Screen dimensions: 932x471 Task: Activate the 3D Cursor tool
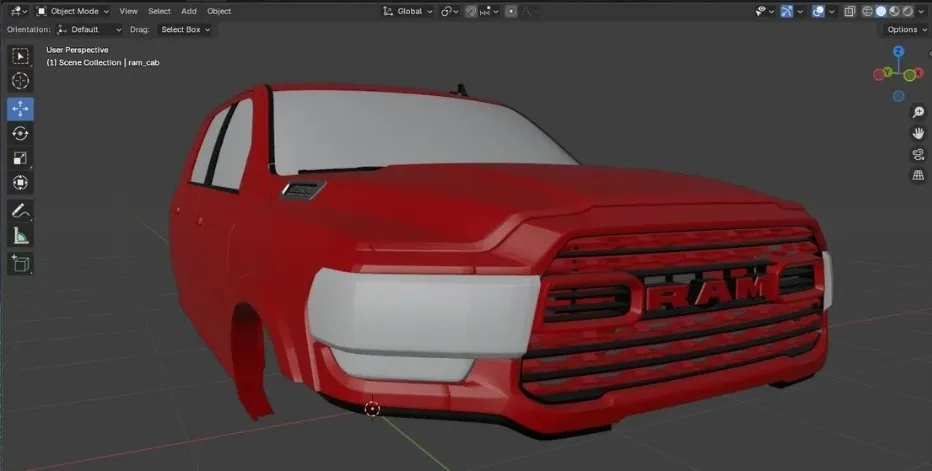20,80
